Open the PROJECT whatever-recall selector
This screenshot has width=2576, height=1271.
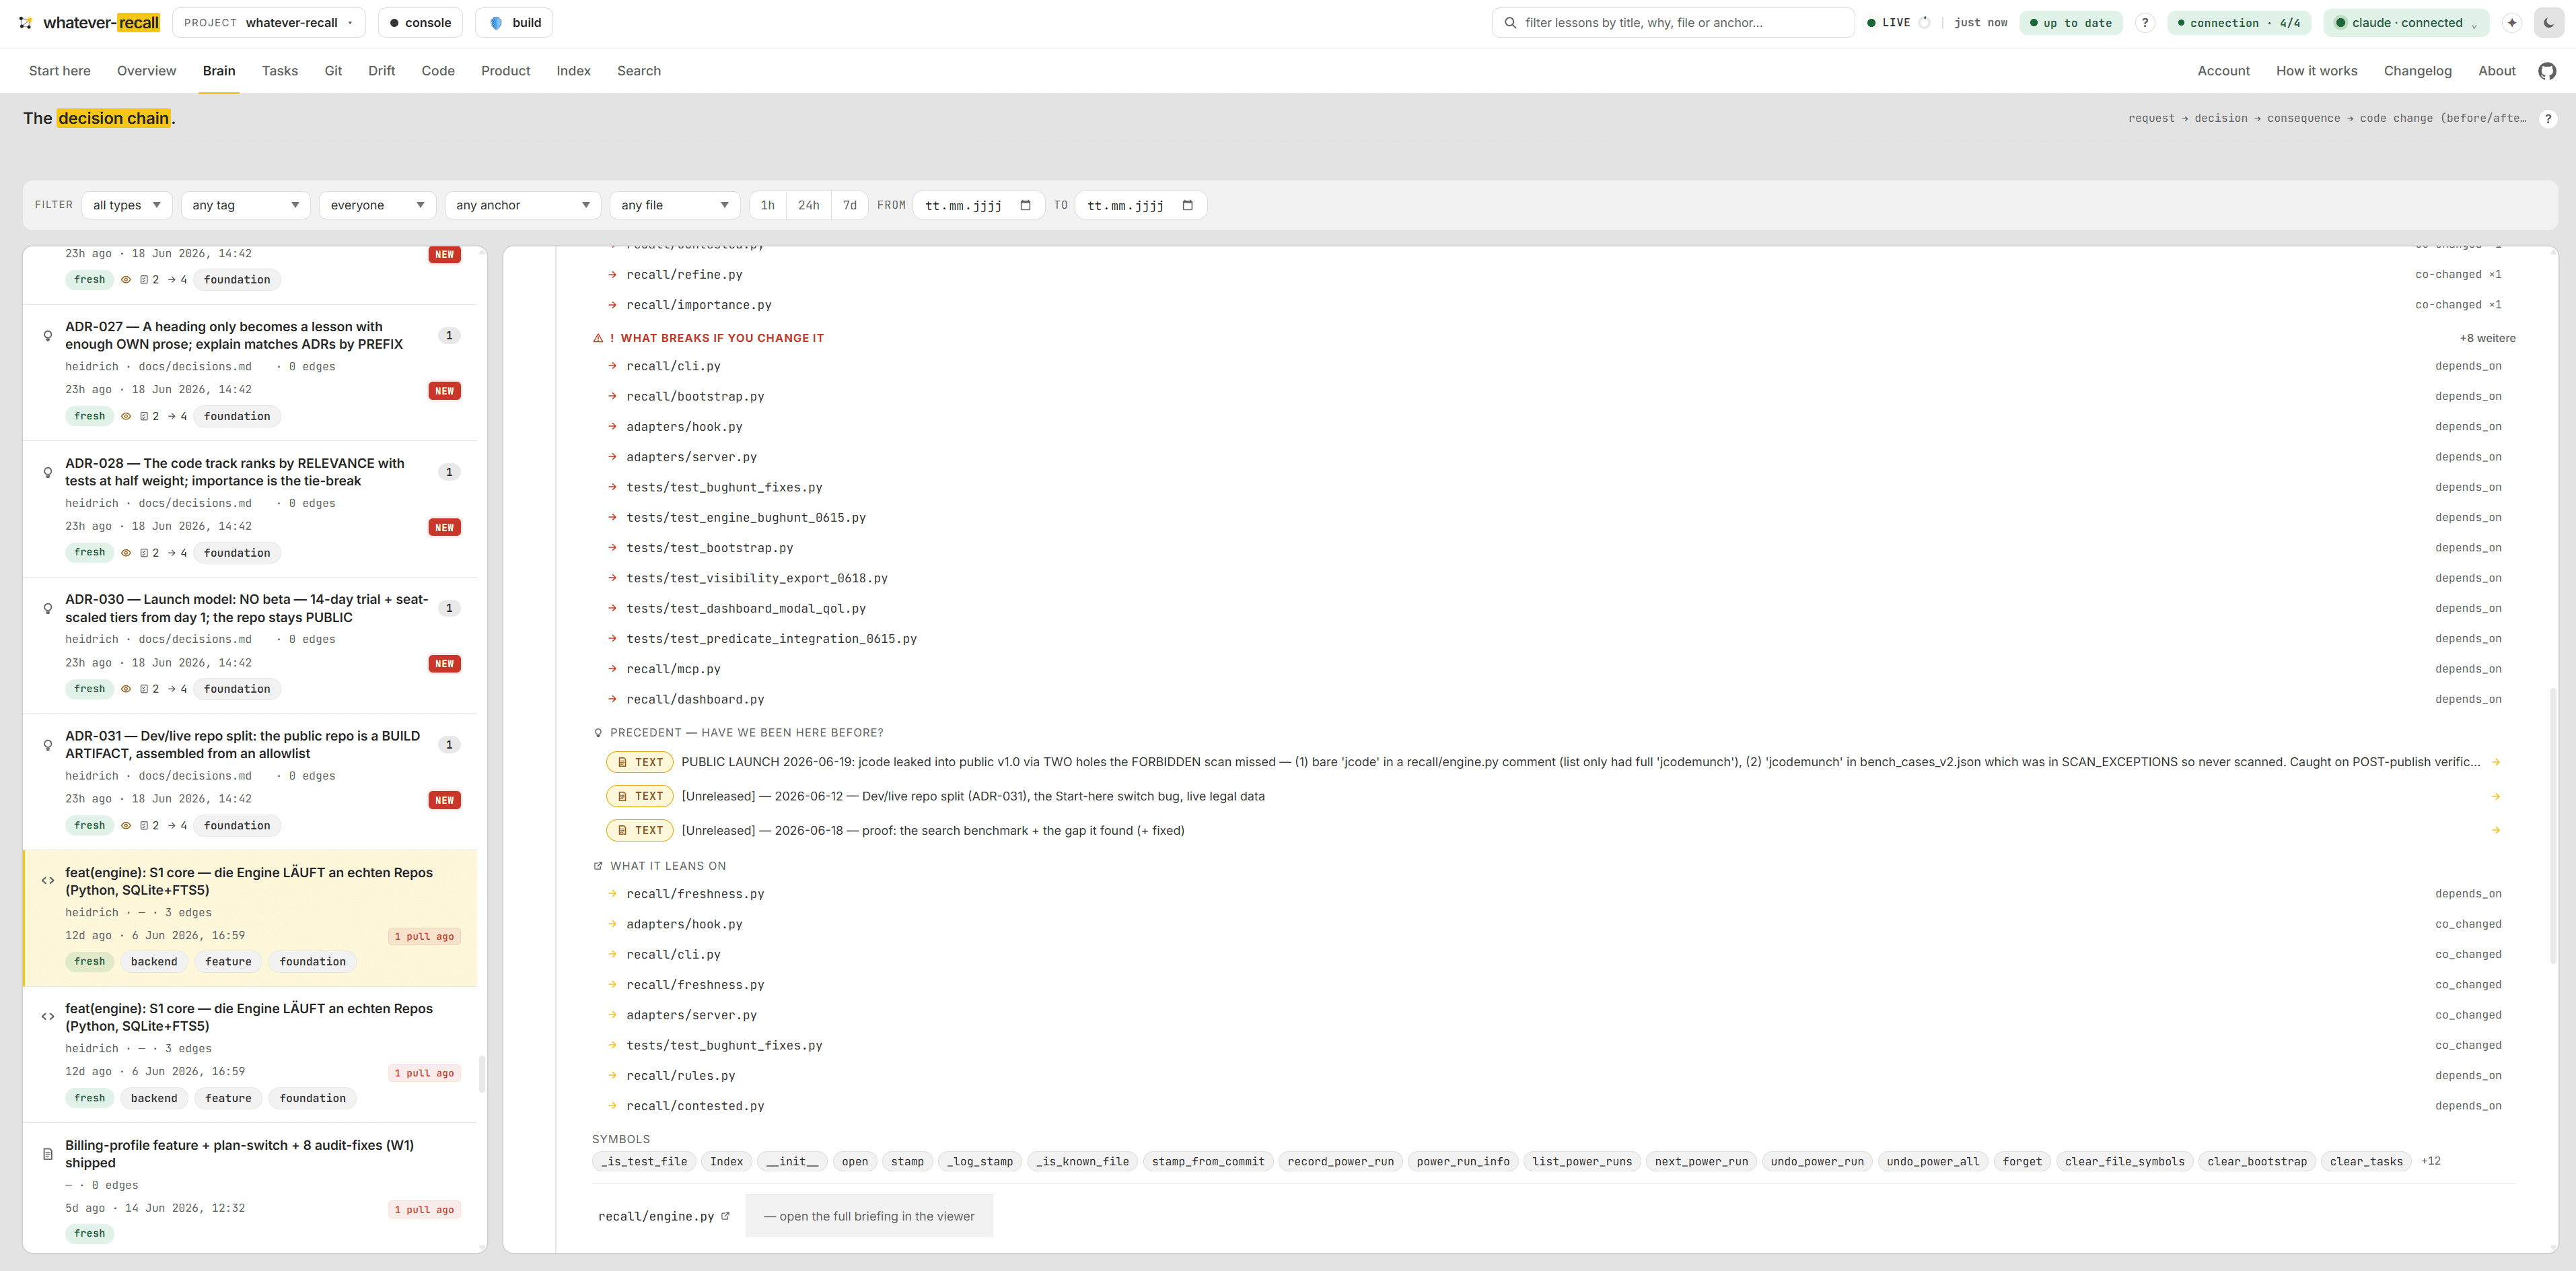[269, 22]
